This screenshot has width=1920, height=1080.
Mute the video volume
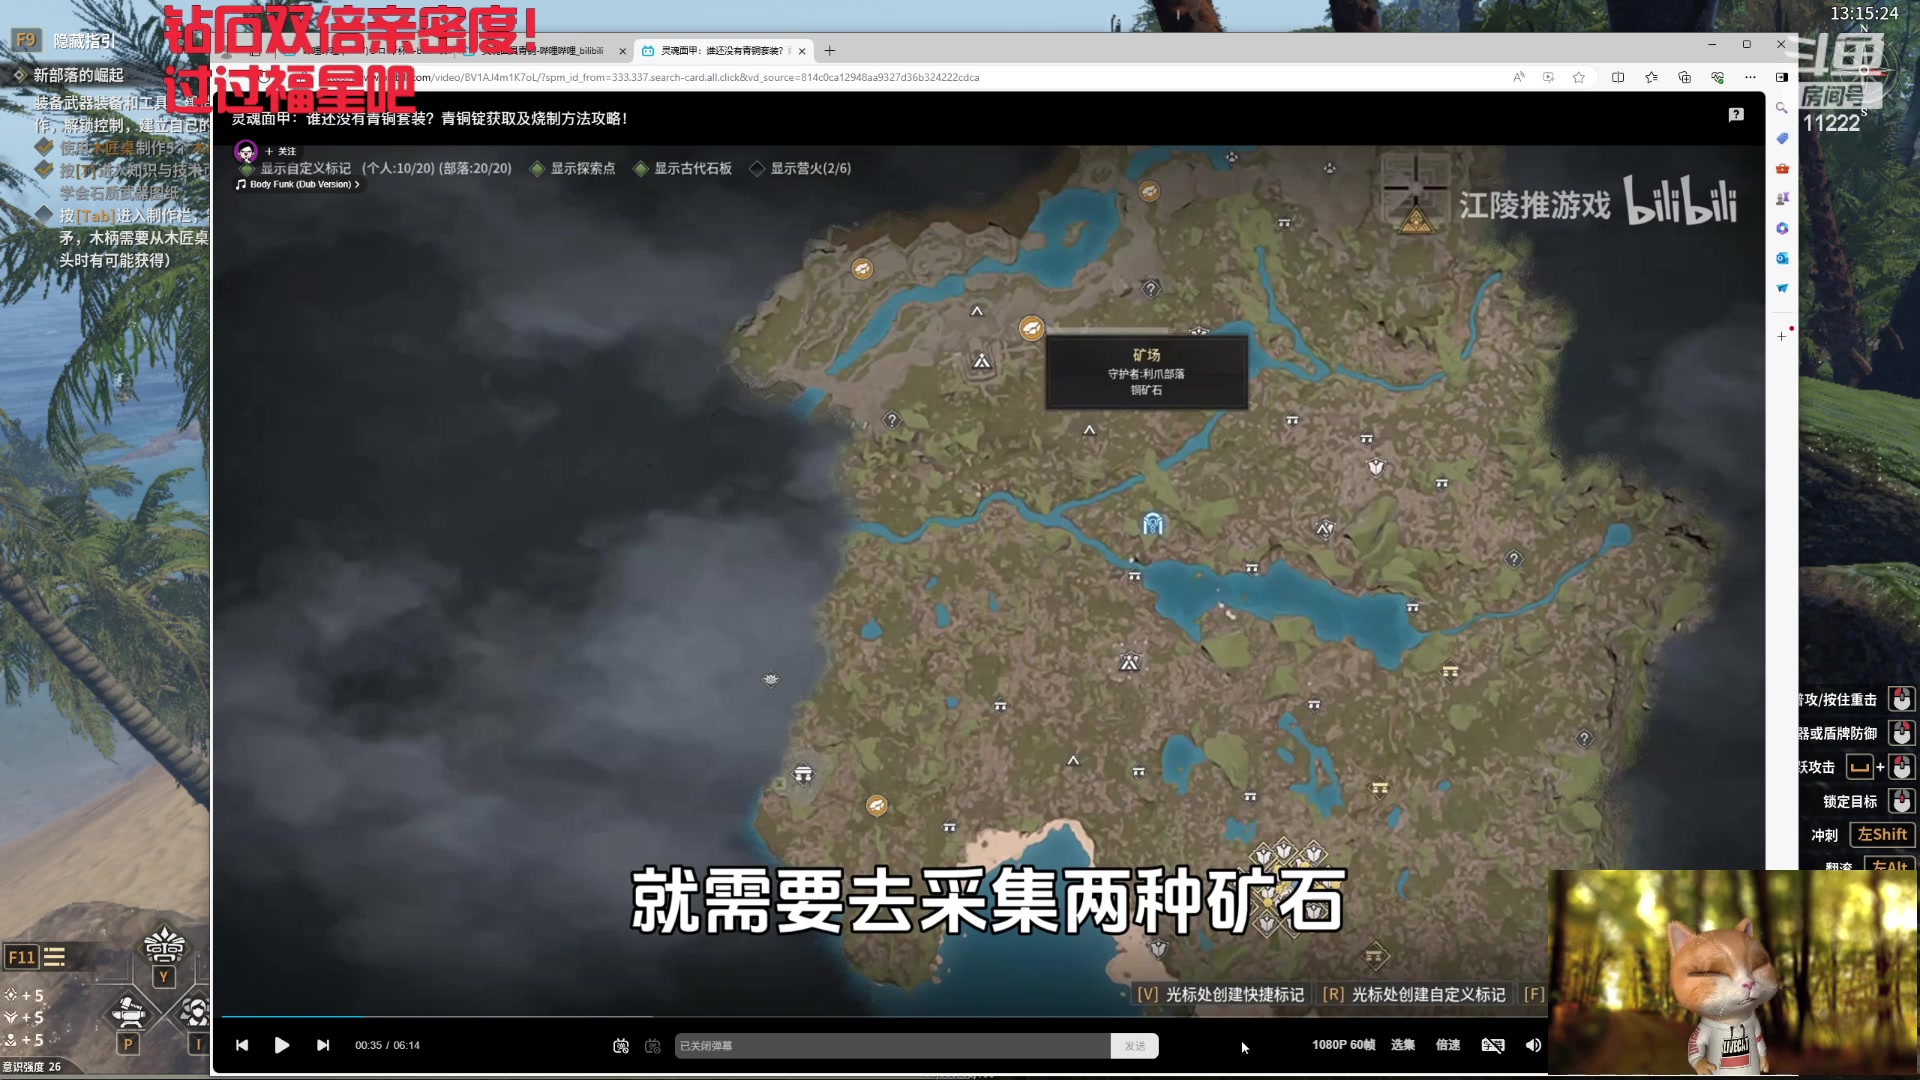point(1533,1045)
